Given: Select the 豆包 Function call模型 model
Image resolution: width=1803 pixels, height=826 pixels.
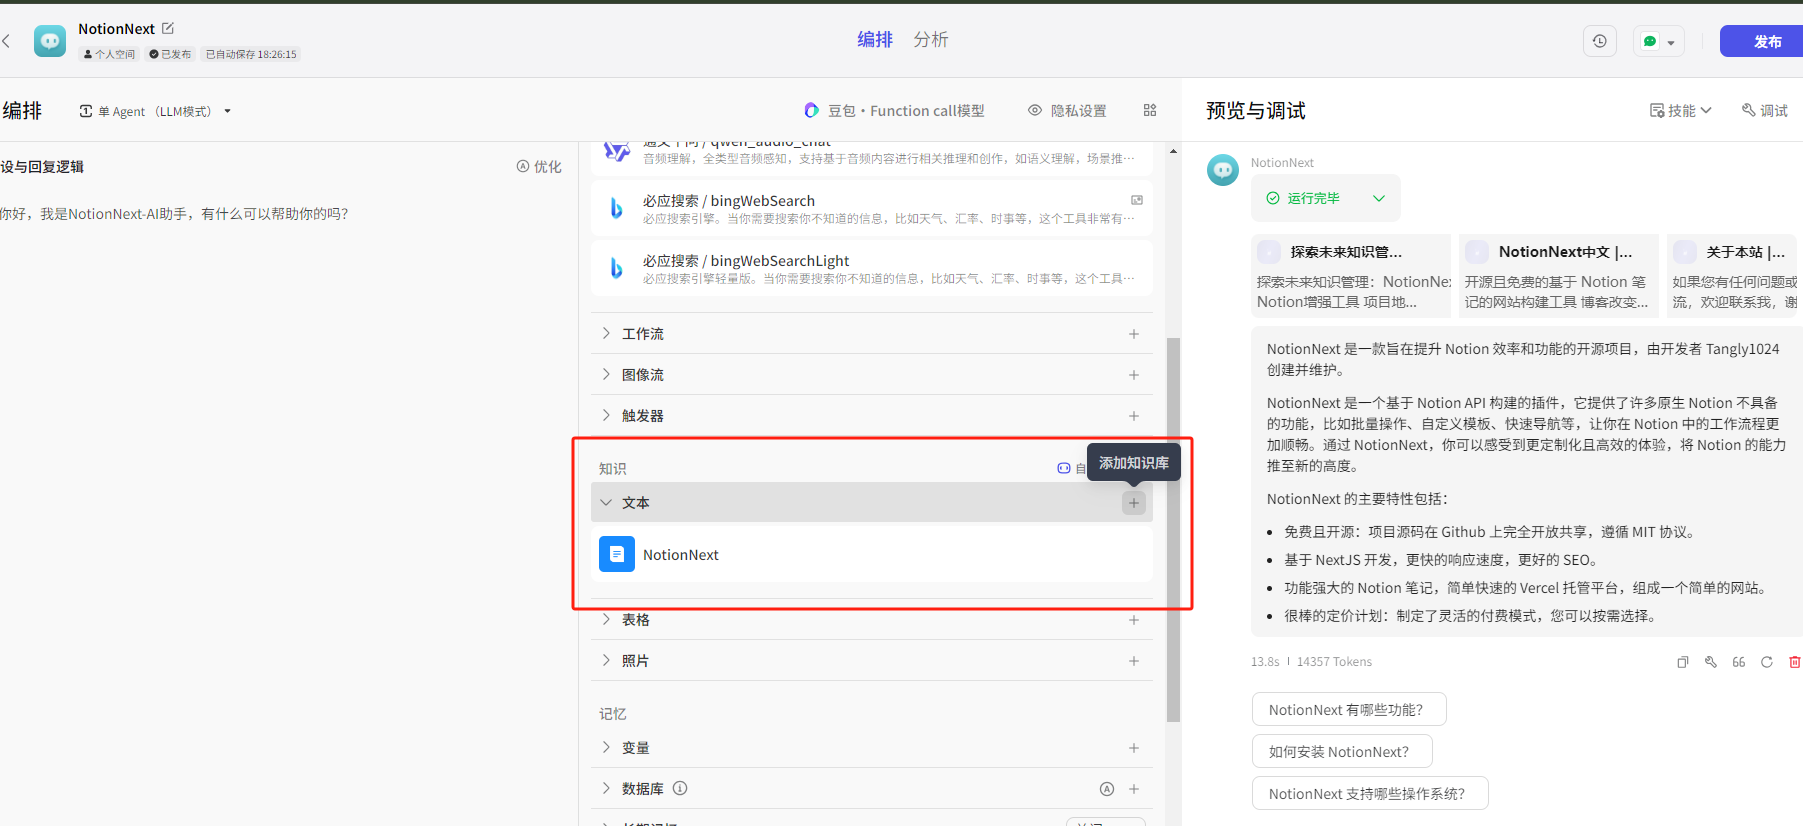Looking at the screenshot, I should (x=895, y=111).
